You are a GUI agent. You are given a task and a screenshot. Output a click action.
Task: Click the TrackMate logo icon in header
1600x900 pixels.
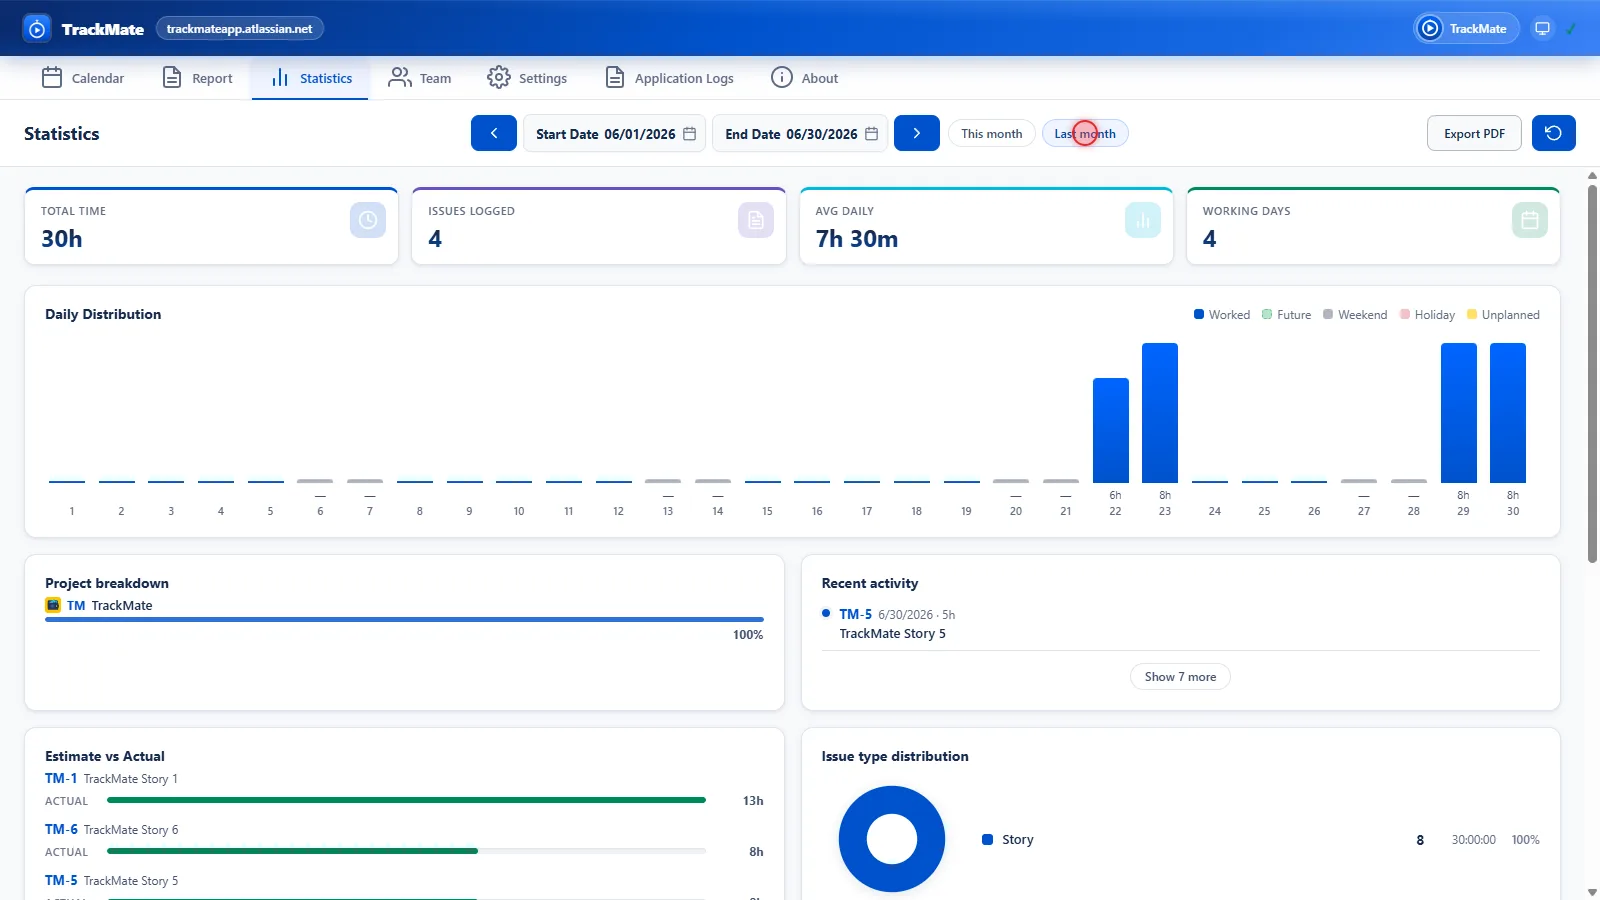[x=37, y=29]
